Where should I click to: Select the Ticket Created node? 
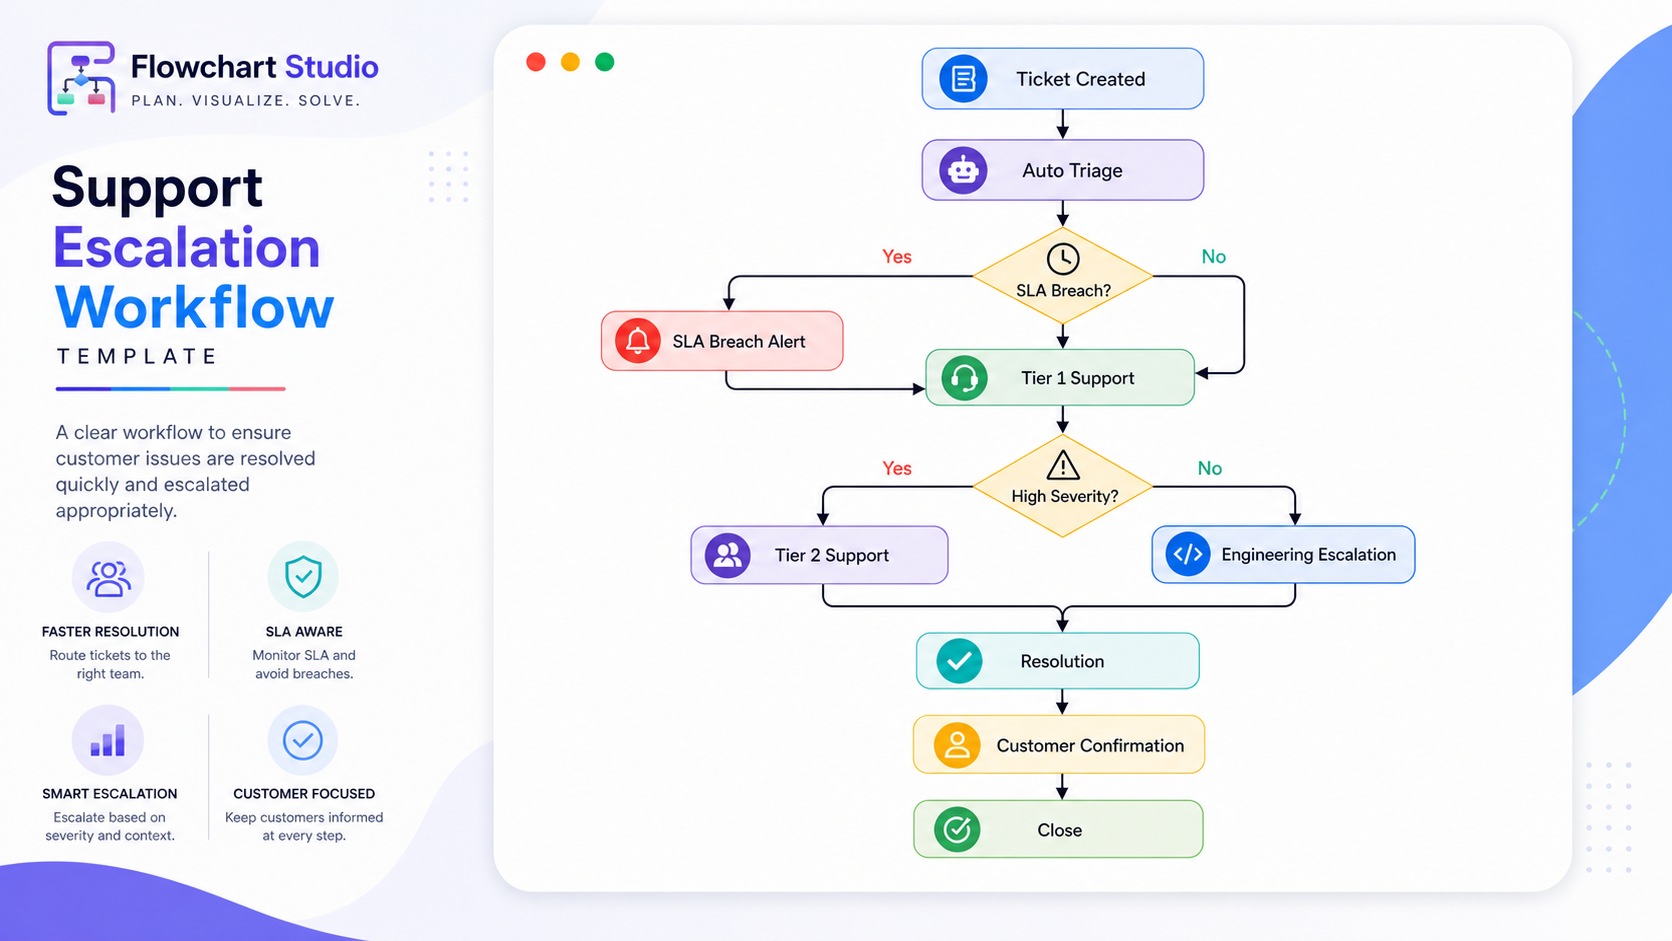click(x=1063, y=78)
